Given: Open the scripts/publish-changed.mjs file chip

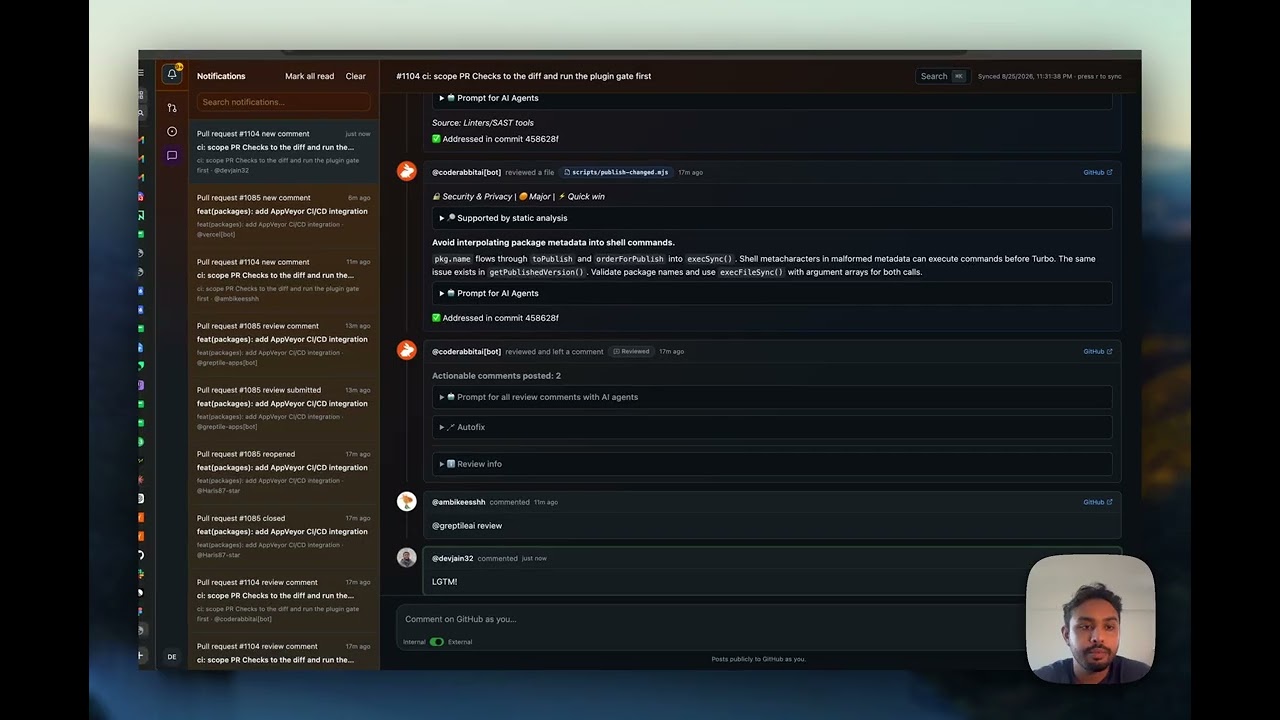Looking at the screenshot, I should tap(616, 172).
